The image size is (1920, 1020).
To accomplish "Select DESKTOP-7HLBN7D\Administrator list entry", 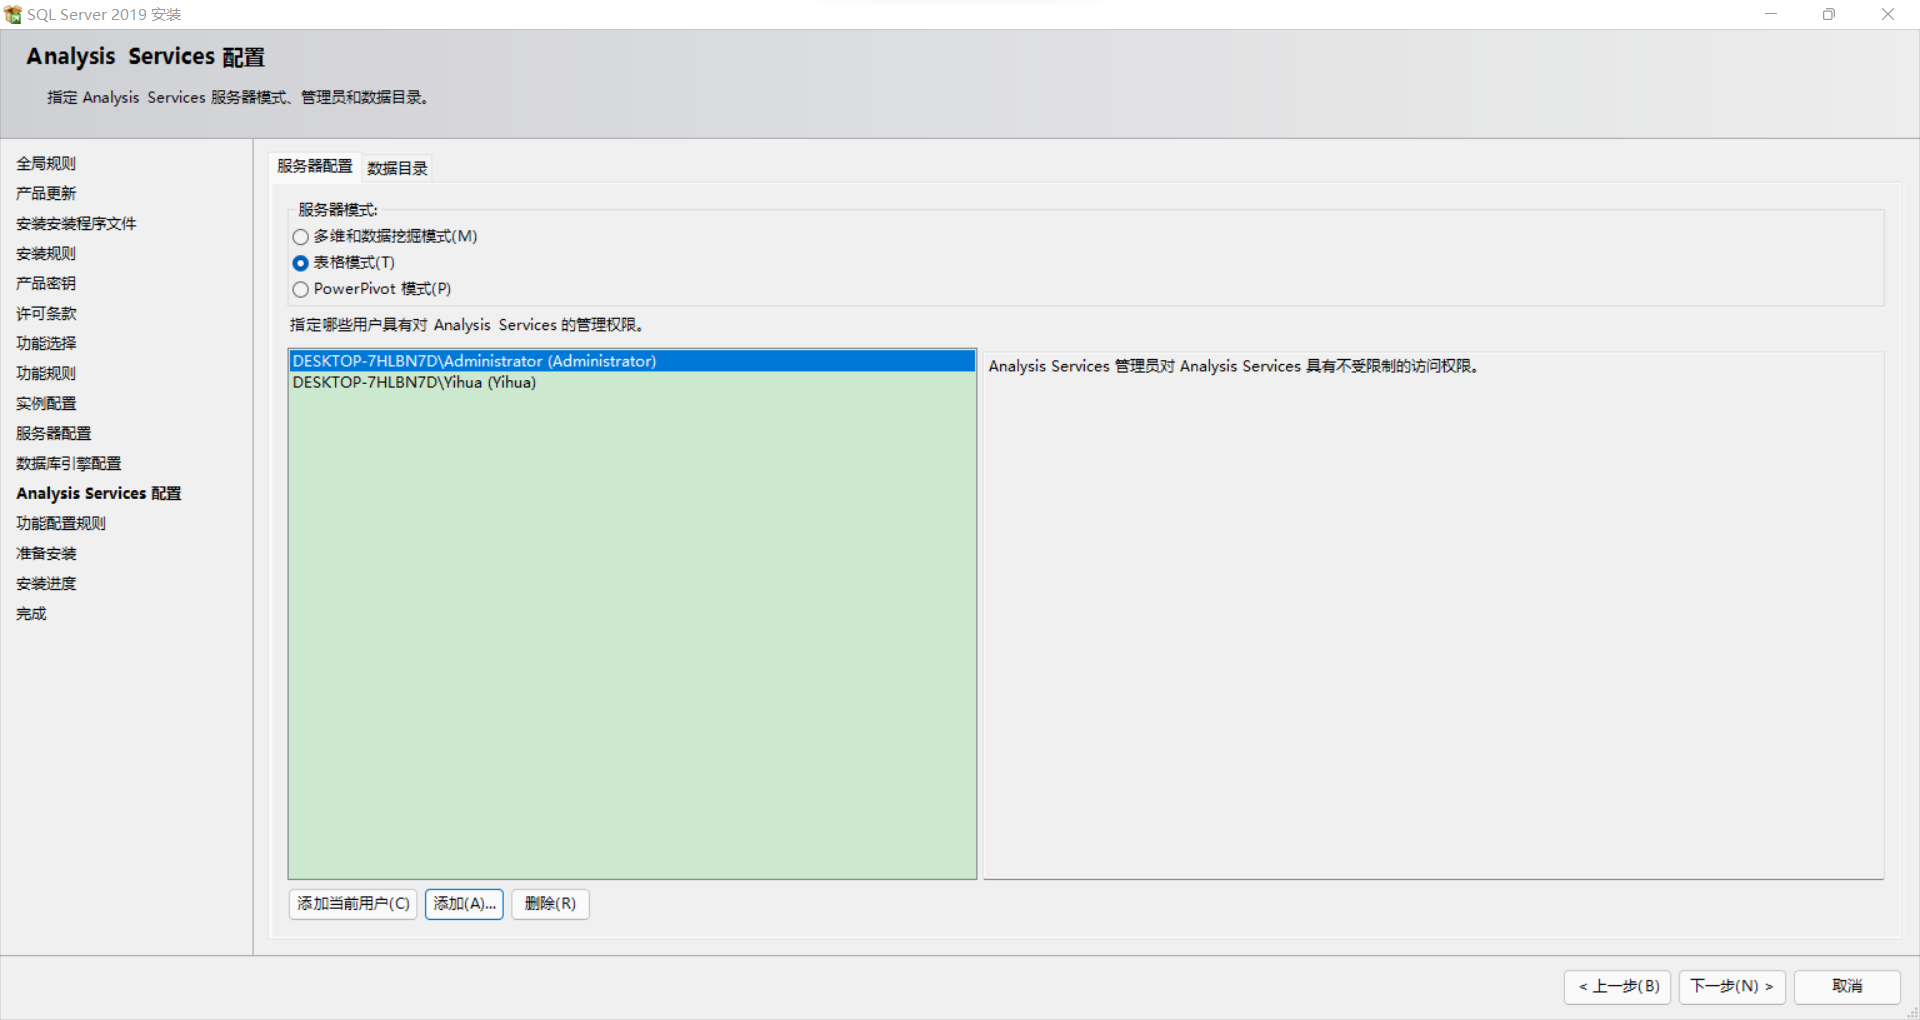I will click(x=632, y=361).
